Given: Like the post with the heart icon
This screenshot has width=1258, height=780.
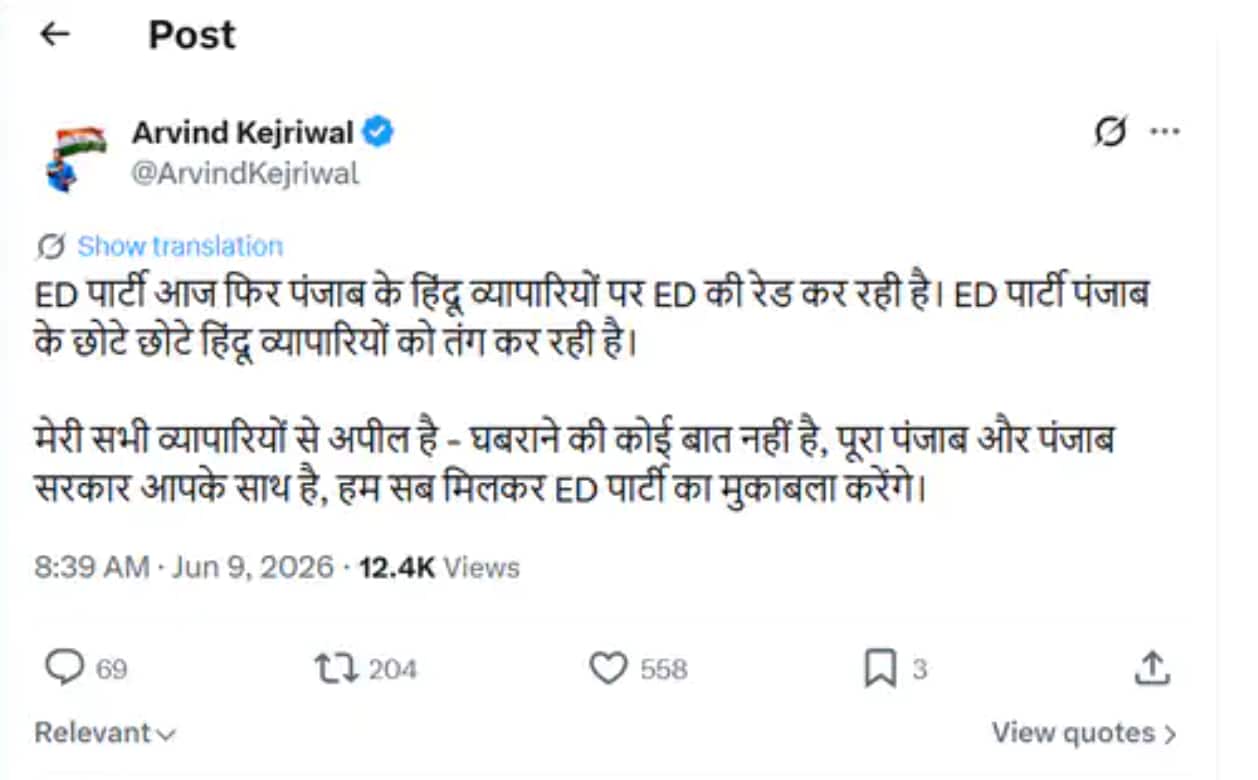Looking at the screenshot, I should tap(608, 668).
